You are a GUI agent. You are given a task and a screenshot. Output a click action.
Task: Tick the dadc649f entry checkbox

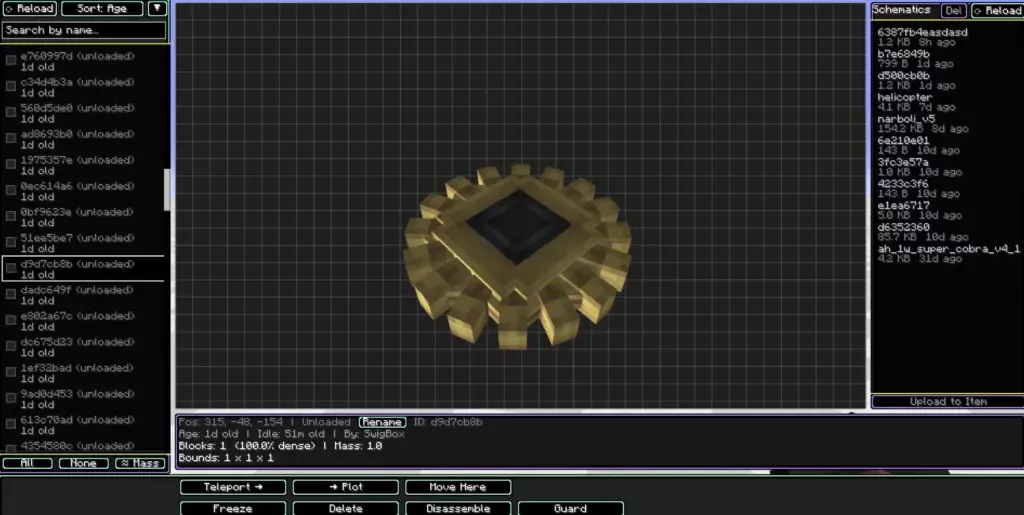pos(11,294)
